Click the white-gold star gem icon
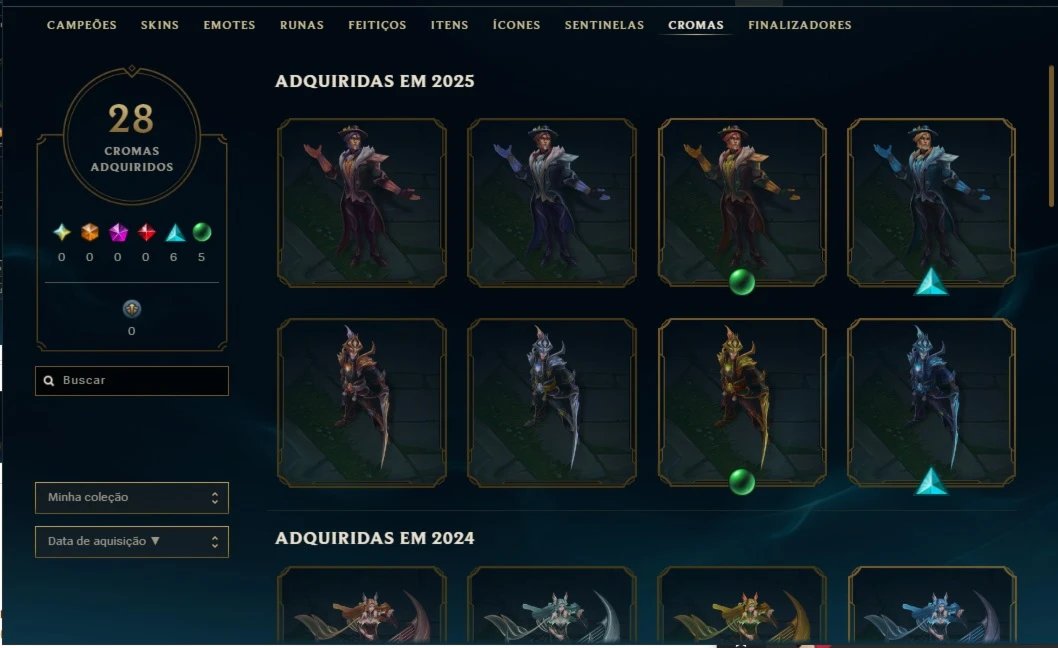Screen dimensions: 1058x648 (61, 233)
